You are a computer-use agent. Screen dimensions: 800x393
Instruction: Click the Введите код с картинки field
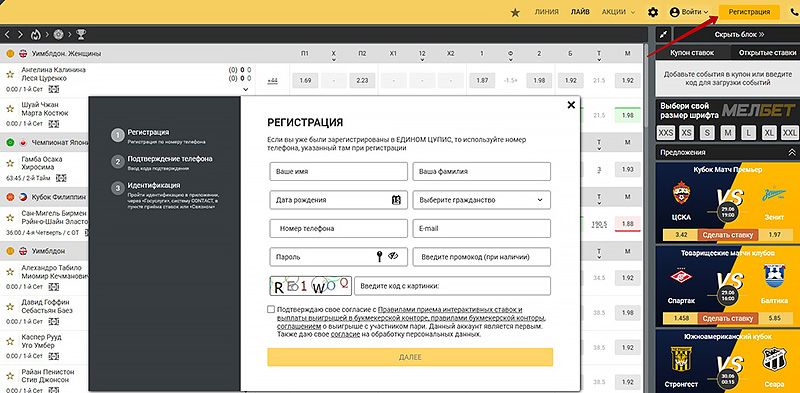point(453,286)
